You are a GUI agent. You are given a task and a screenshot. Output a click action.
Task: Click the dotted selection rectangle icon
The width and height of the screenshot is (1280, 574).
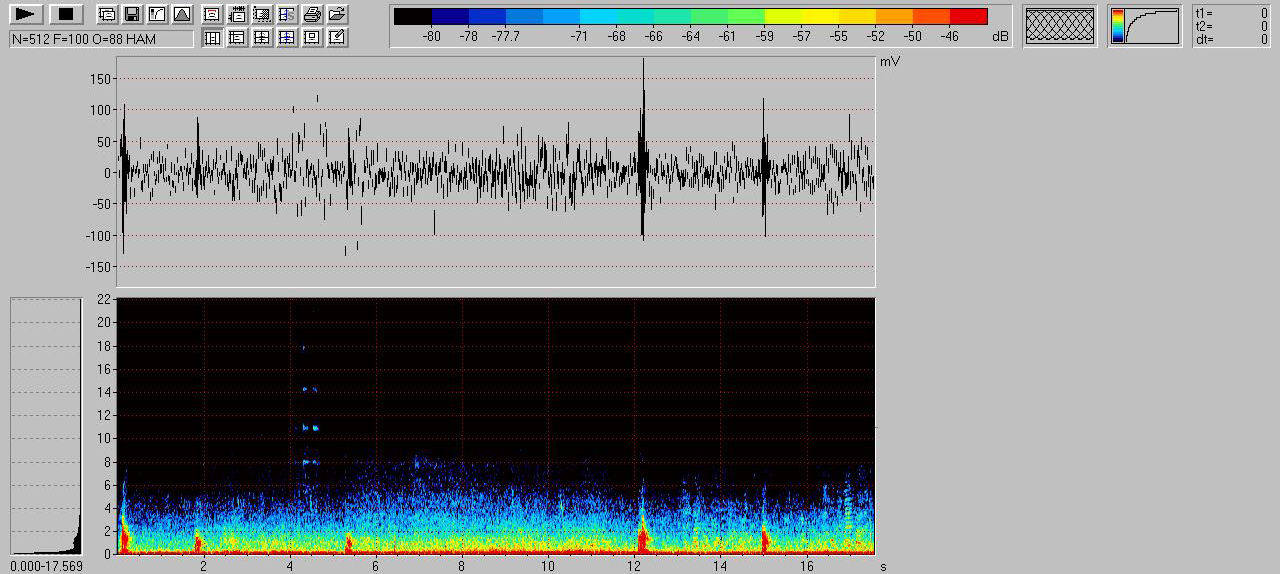tap(262, 14)
